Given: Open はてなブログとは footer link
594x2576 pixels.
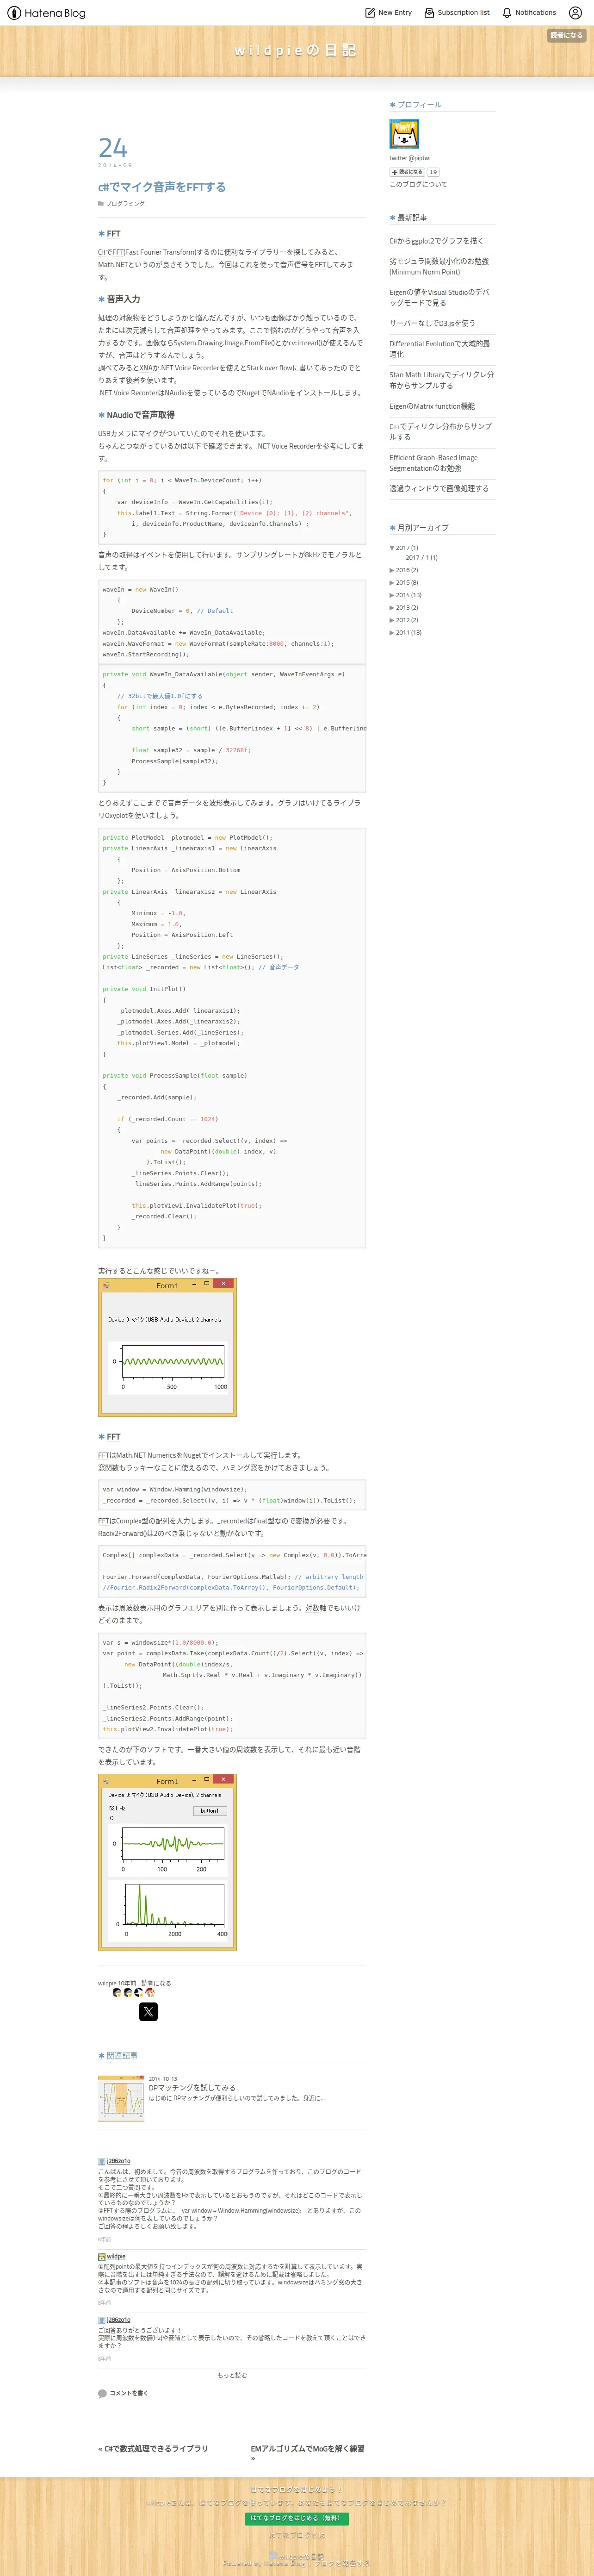Looking at the screenshot, I should (x=297, y=2535).
